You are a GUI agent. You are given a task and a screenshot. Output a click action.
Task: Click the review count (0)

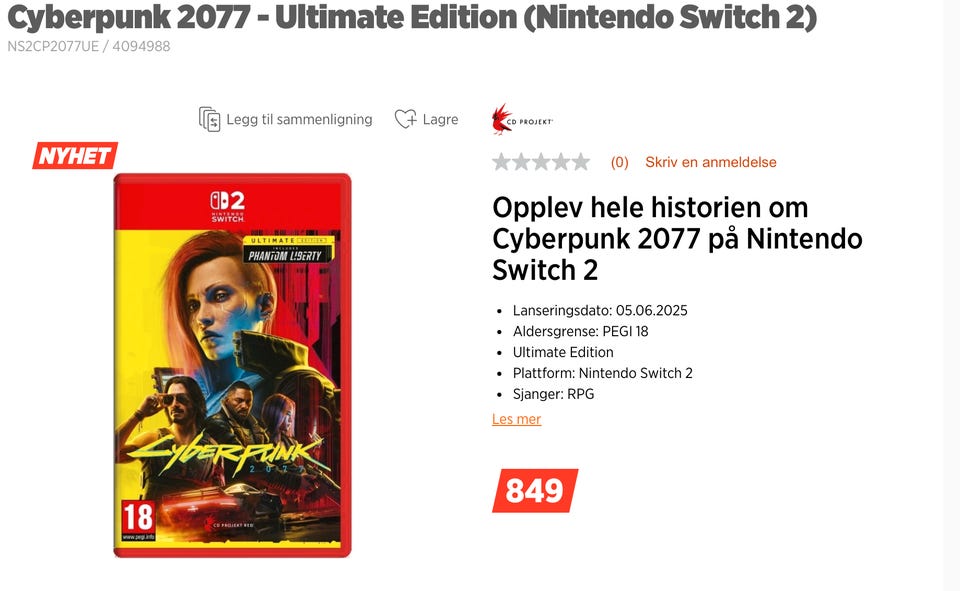point(620,162)
